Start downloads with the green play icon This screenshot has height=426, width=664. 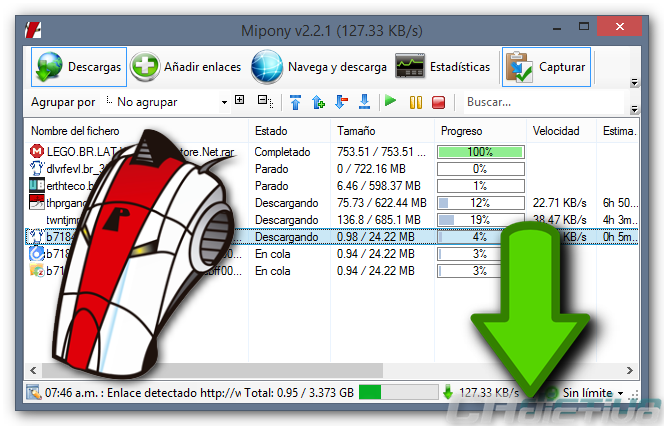pos(390,101)
